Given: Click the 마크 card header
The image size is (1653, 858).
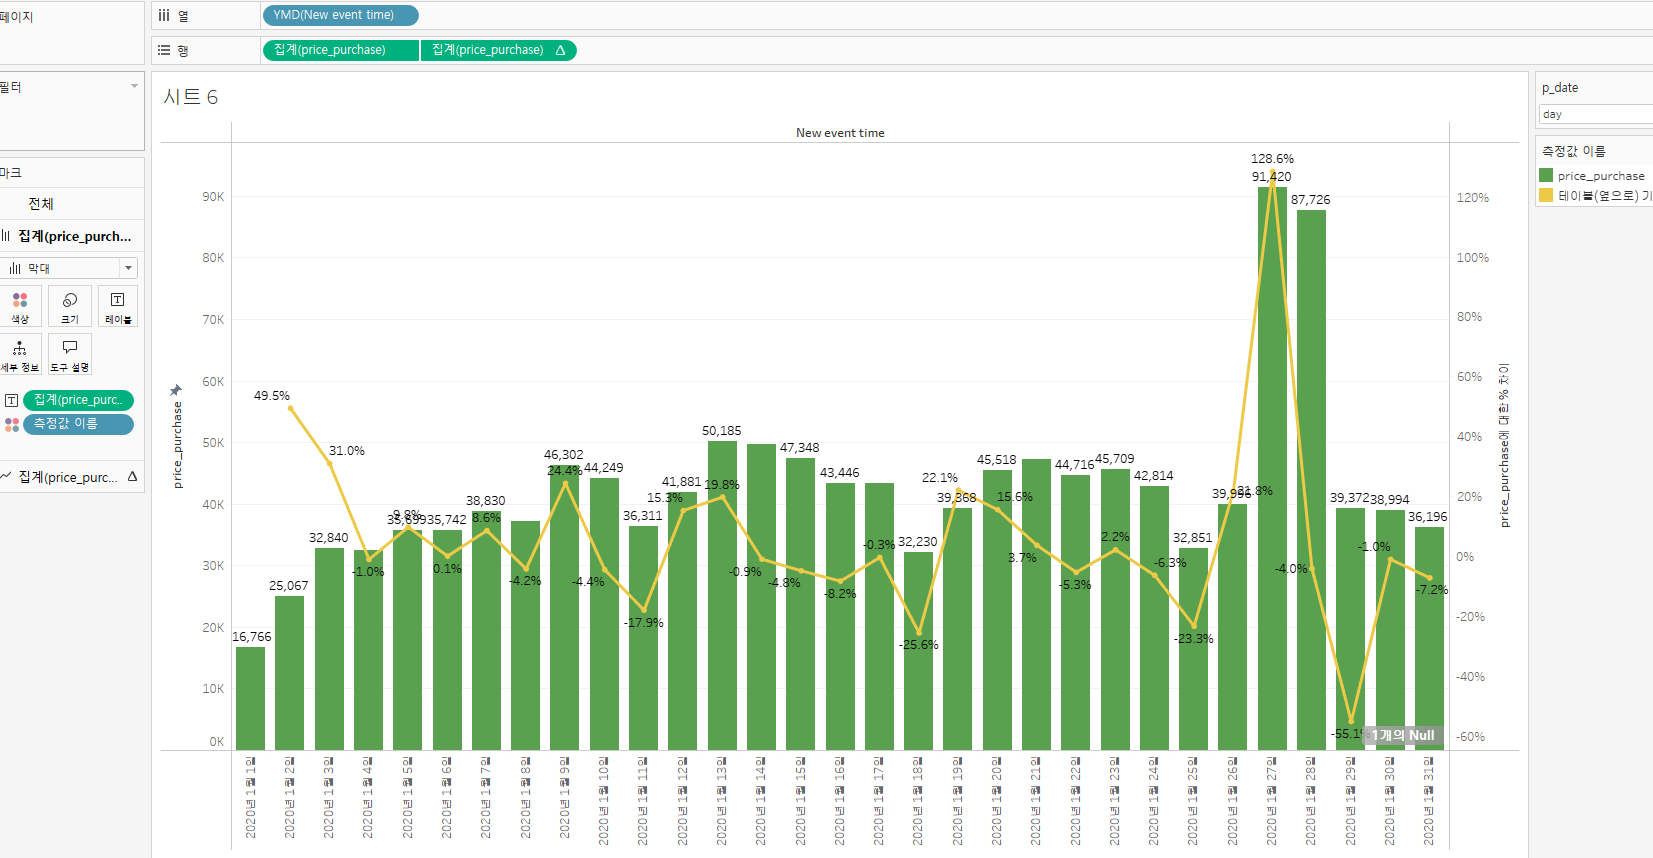Looking at the screenshot, I should tap(10, 173).
